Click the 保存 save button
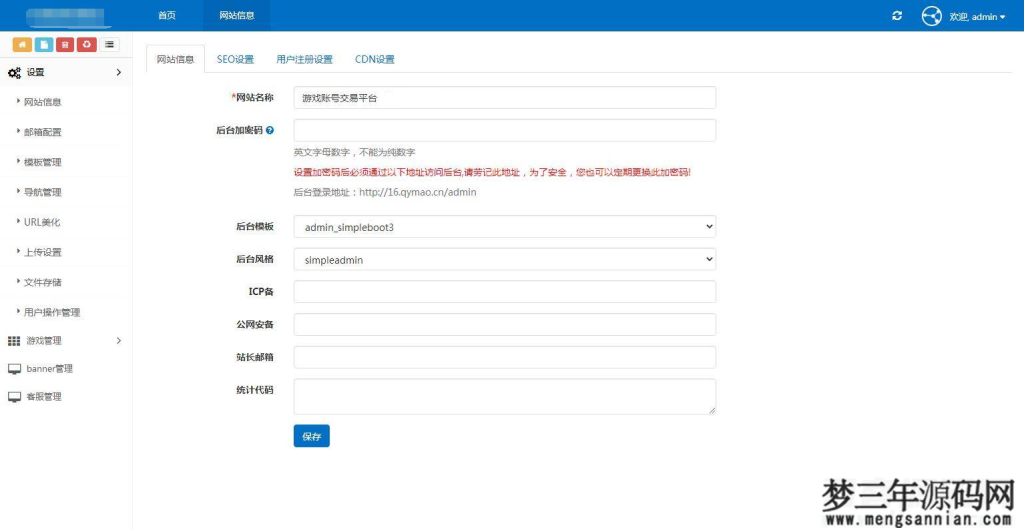The width and height of the screenshot is (1024, 530). point(312,436)
